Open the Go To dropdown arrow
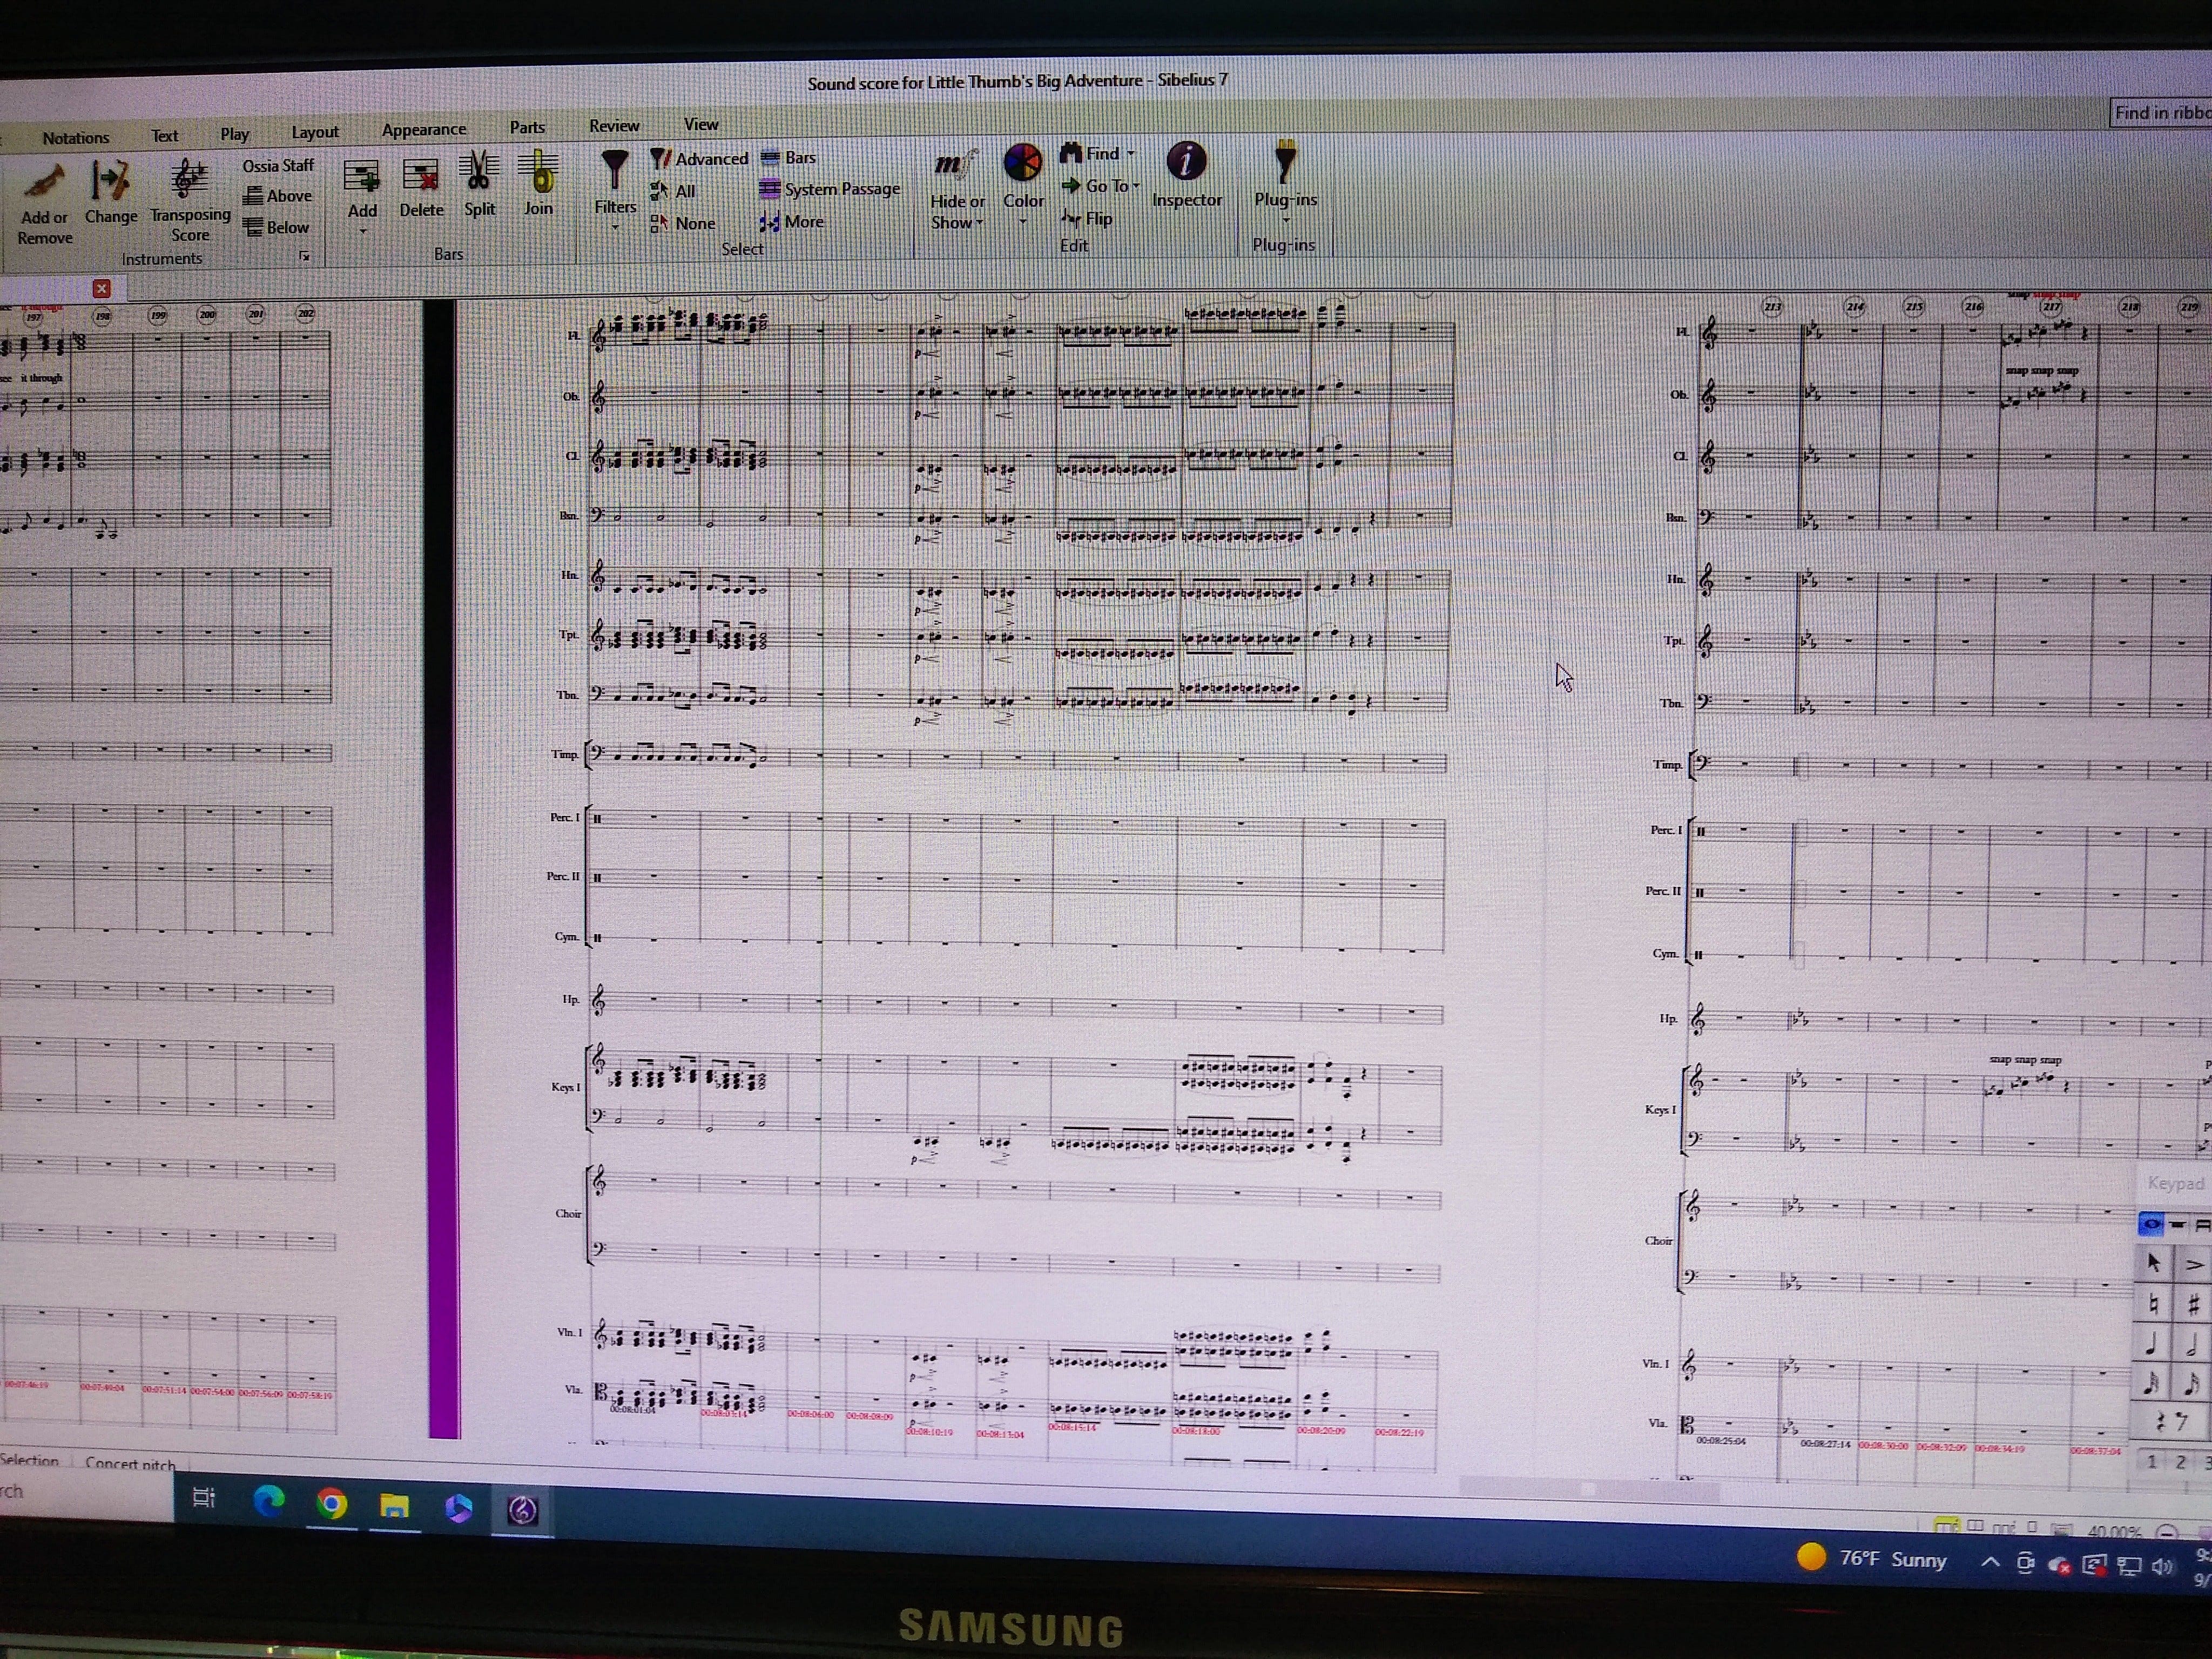The height and width of the screenshot is (1659, 2212). click(x=1136, y=186)
